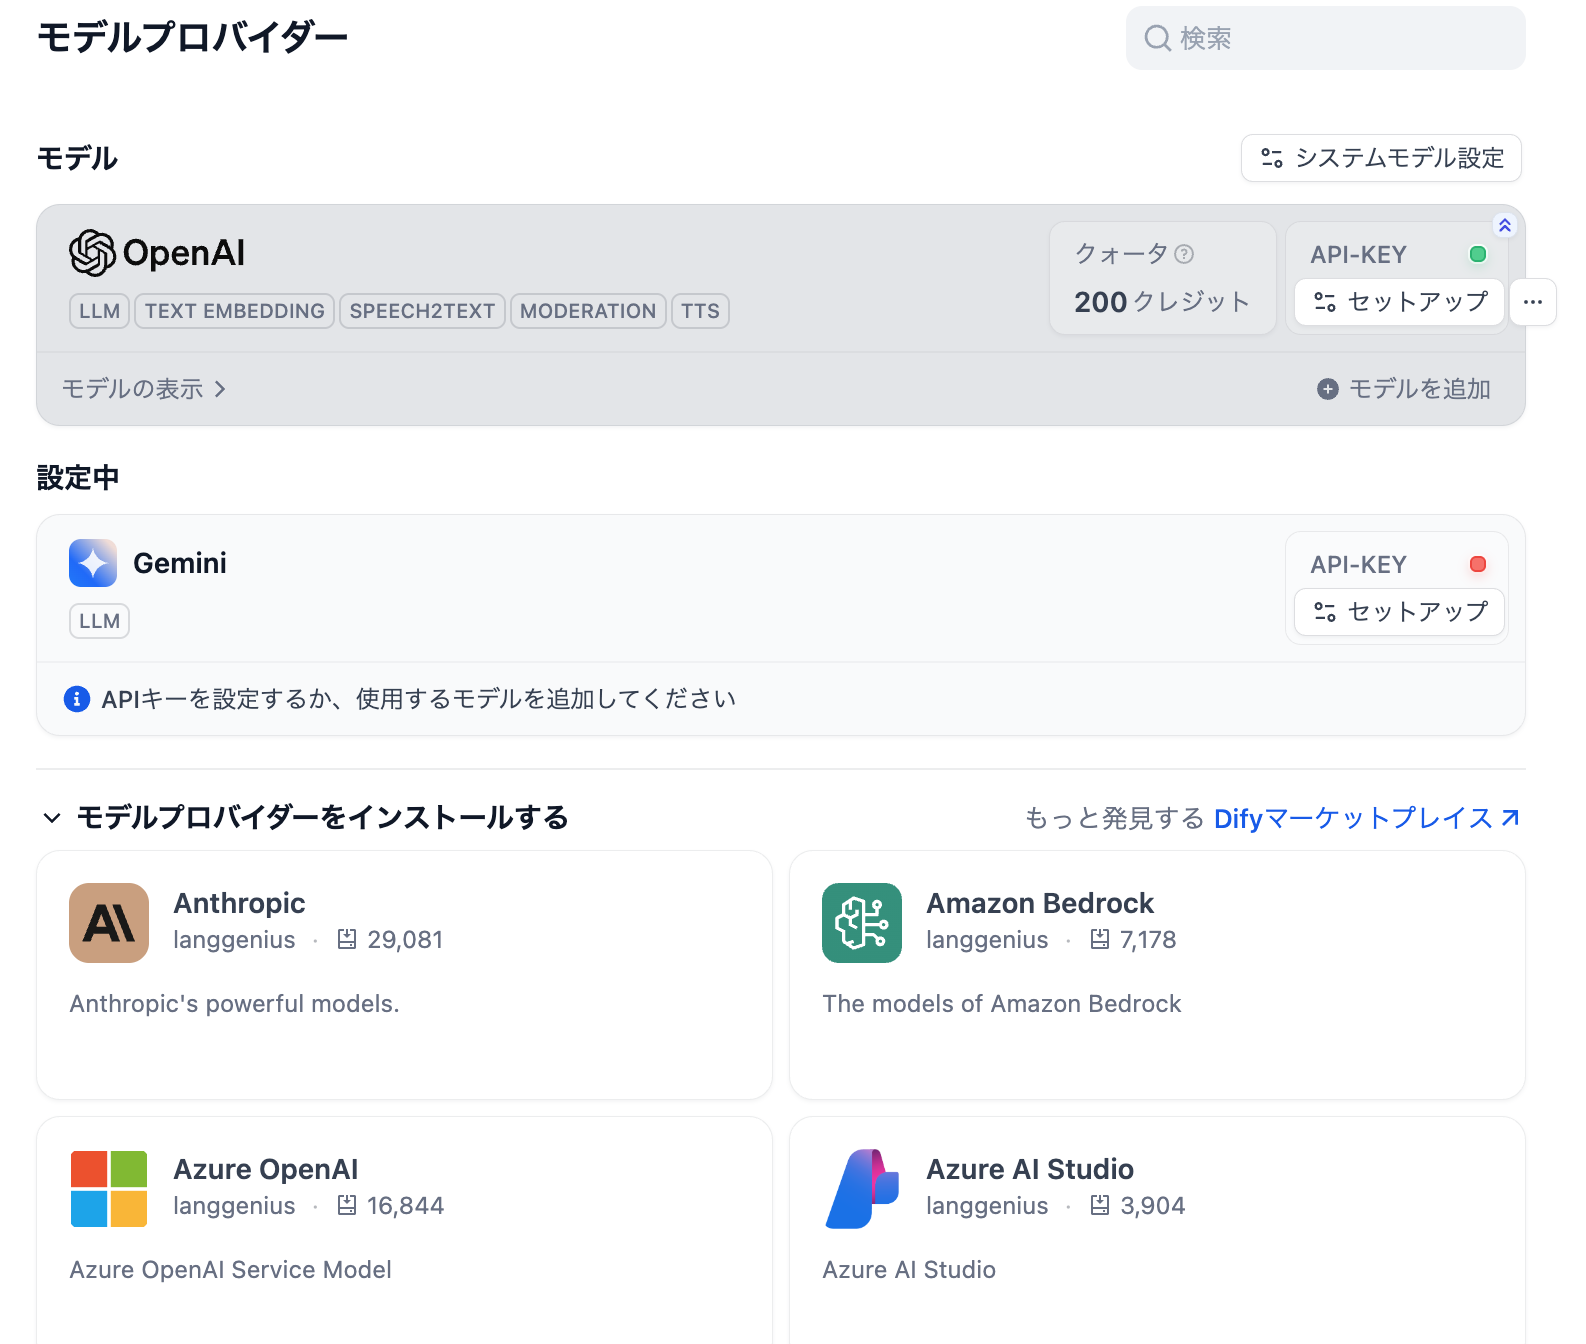Click the green API-KEY status indicator for OpenAI
The image size is (1586, 1344).
pos(1478,254)
